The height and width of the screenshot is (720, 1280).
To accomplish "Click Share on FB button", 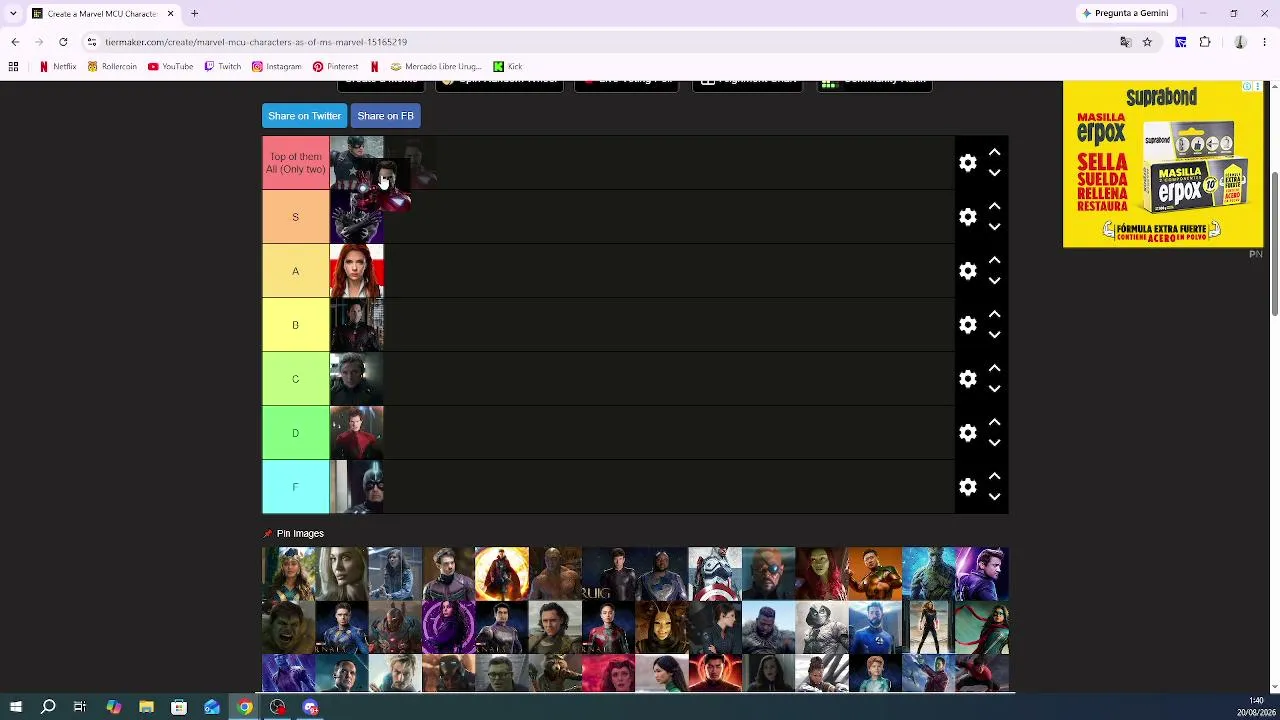I will [x=385, y=116].
